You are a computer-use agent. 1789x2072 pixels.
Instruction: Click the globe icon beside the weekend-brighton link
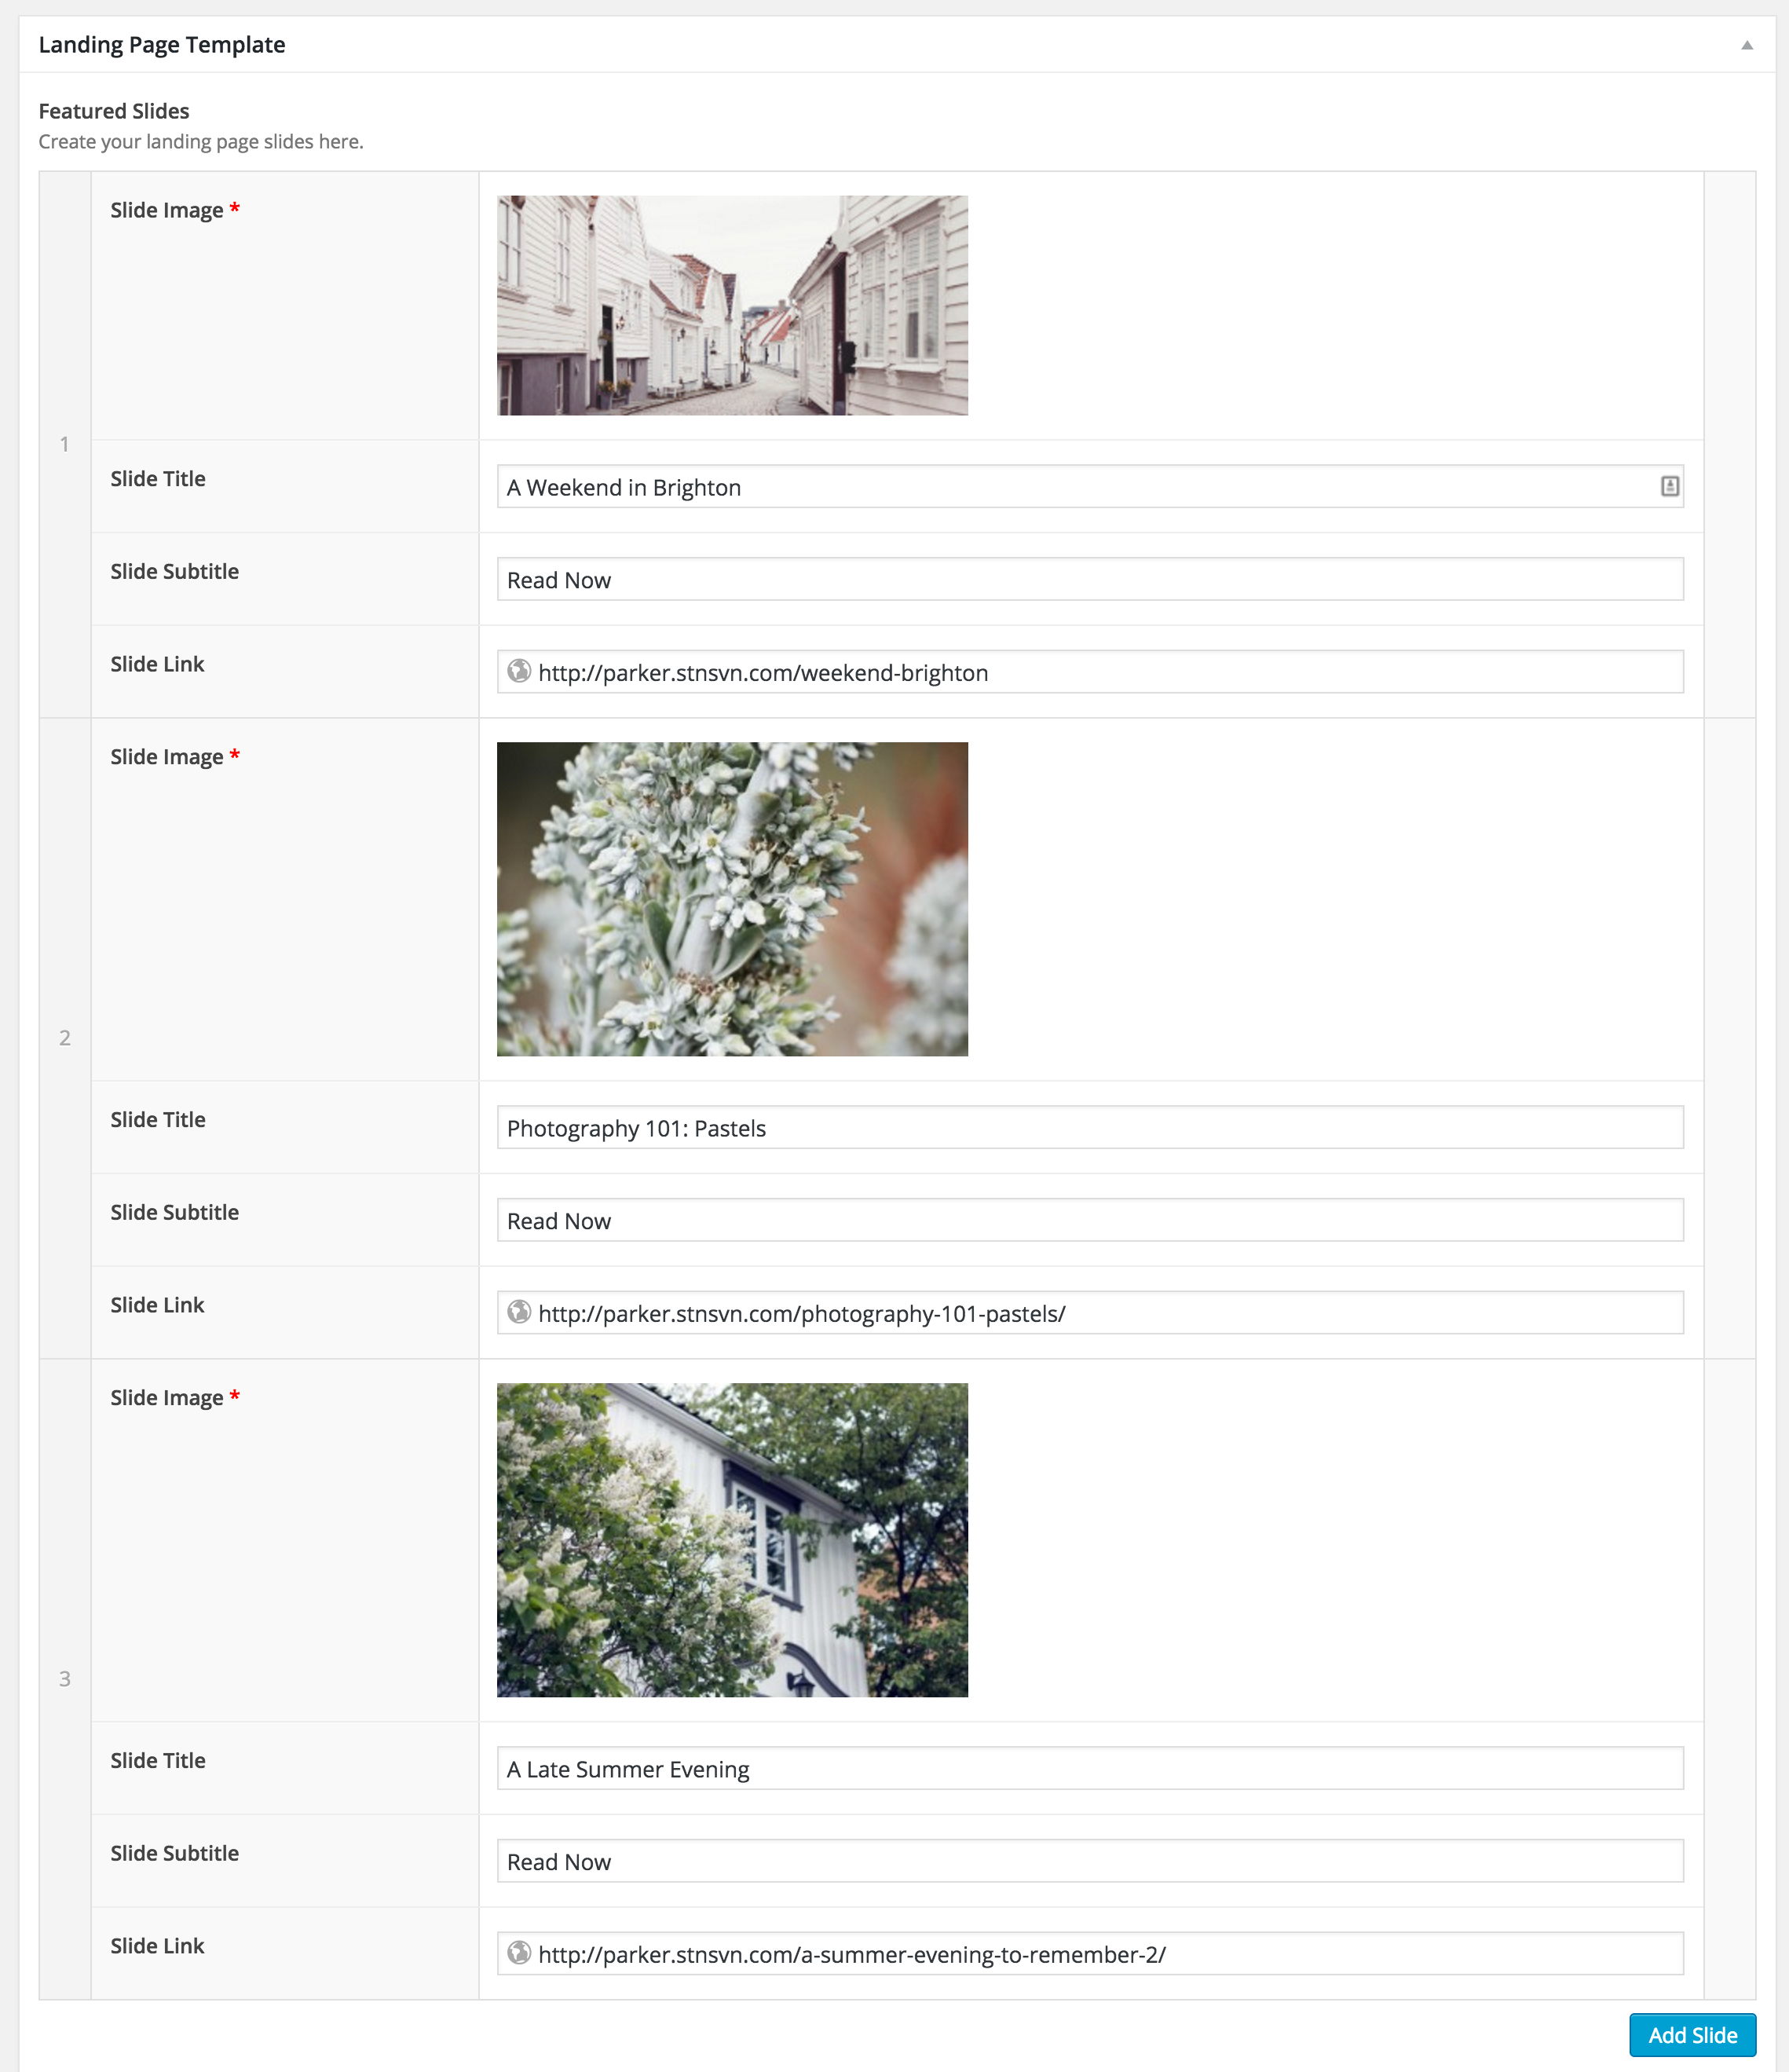coord(519,671)
